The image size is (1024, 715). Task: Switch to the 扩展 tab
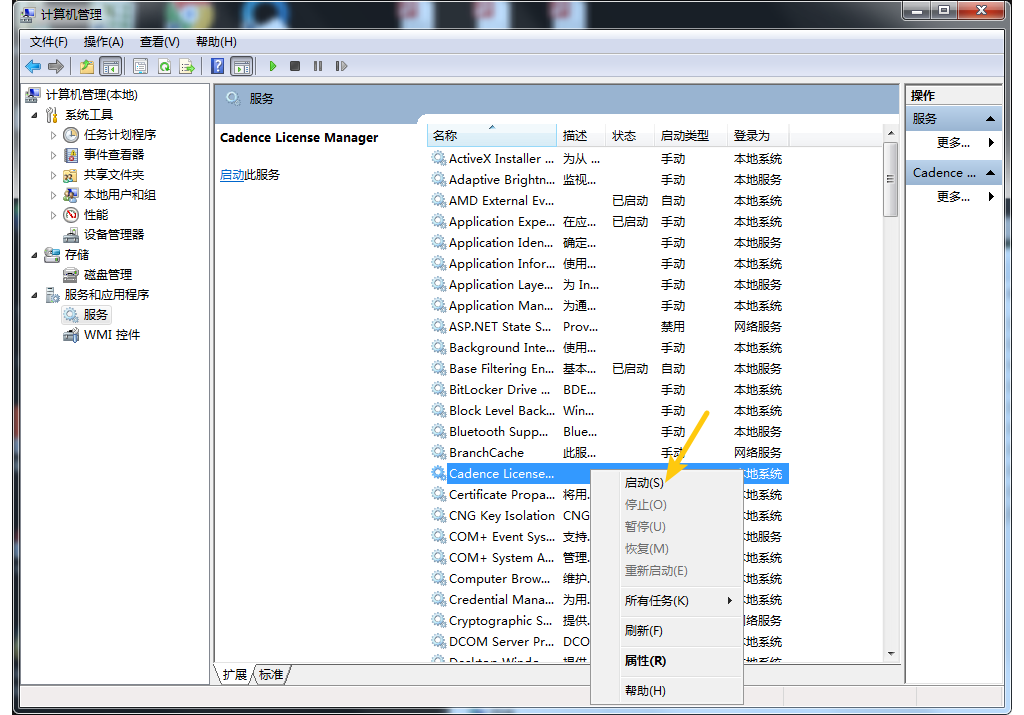[x=234, y=675]
